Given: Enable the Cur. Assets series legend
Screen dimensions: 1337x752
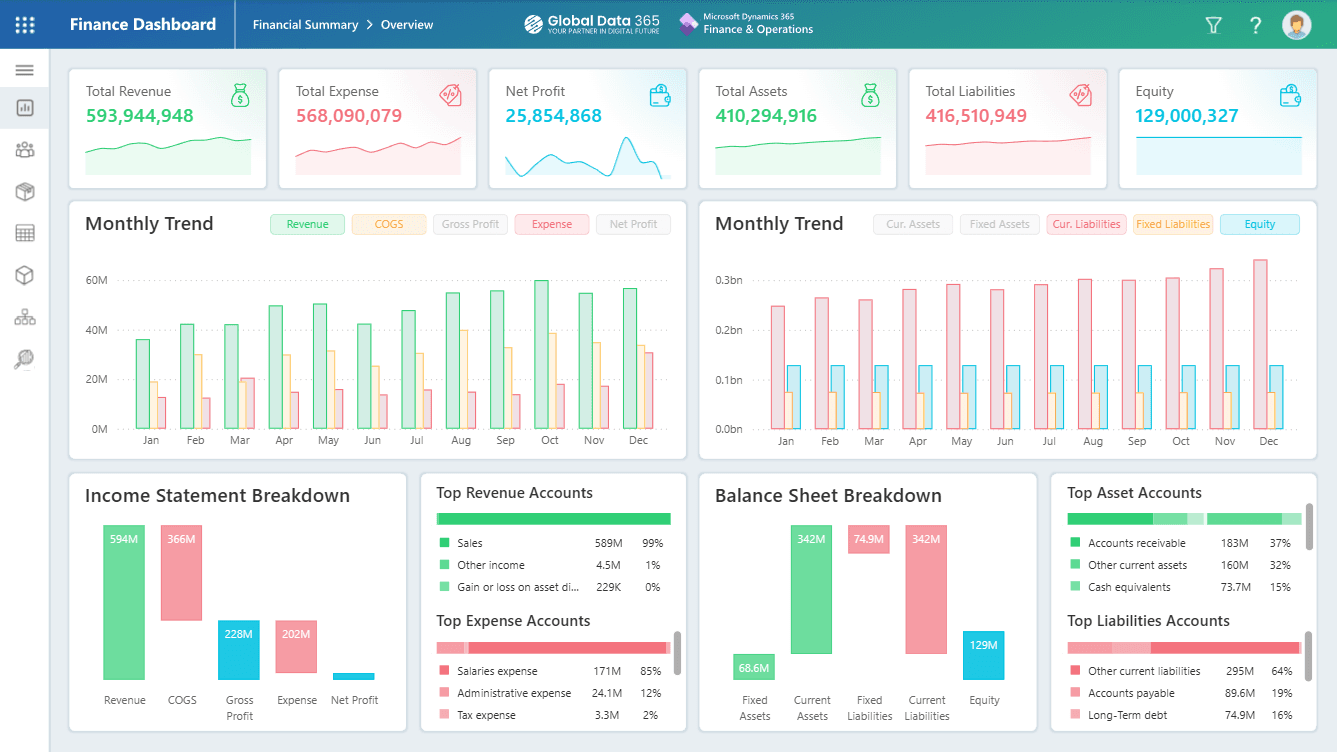Looking at the screenshot, I should [x=913, y=225].
